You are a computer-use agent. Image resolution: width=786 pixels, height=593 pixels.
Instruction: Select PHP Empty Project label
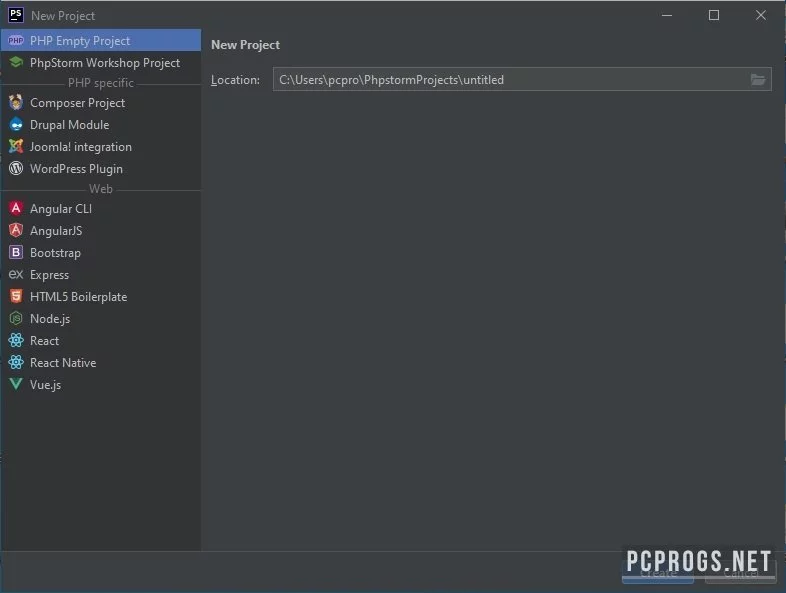[80, 41]
